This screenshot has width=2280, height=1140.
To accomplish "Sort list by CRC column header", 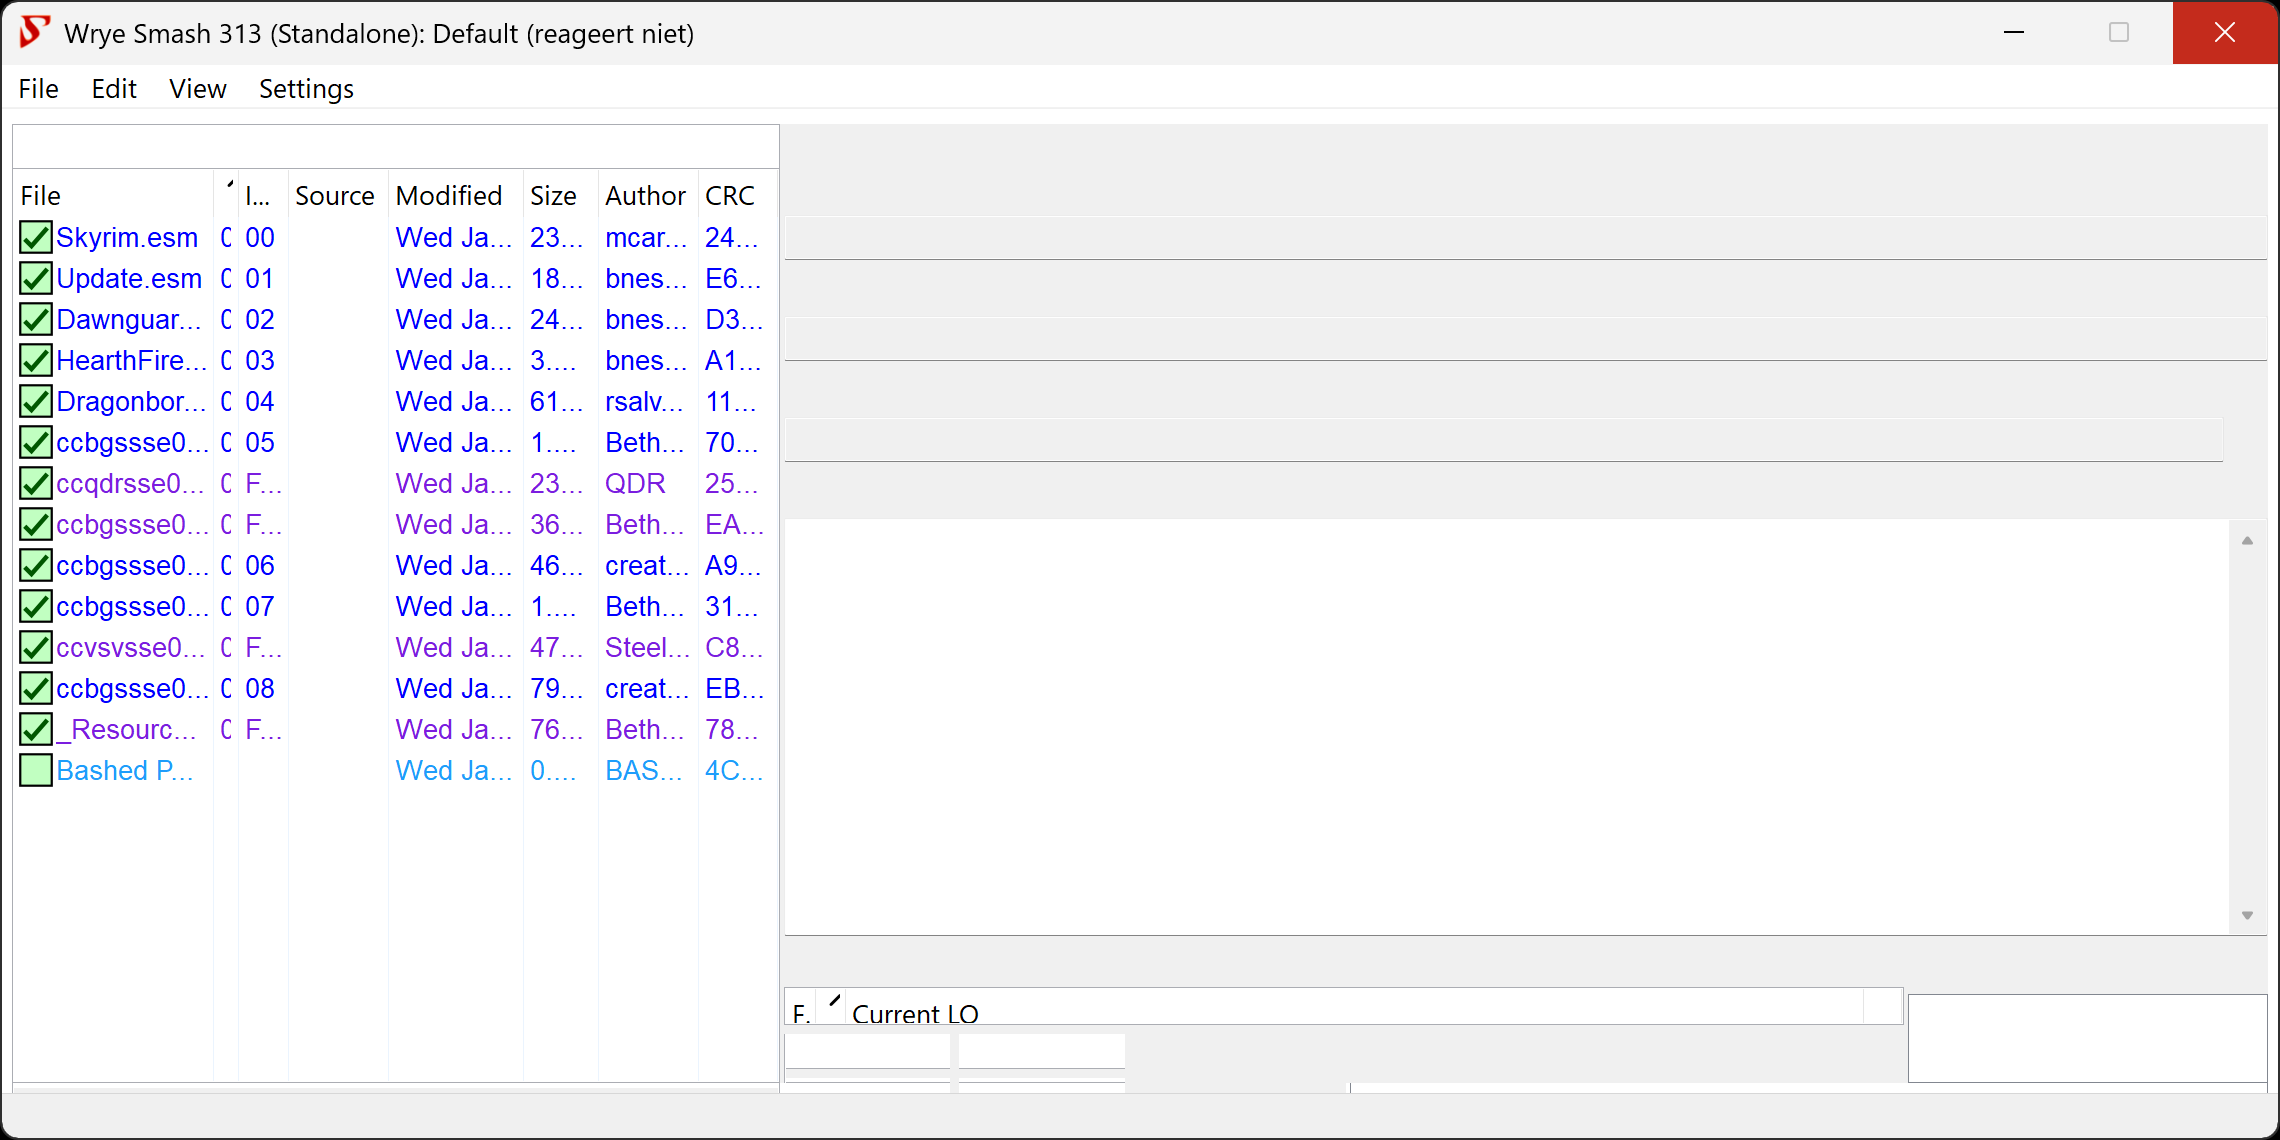I will point(729,196).
